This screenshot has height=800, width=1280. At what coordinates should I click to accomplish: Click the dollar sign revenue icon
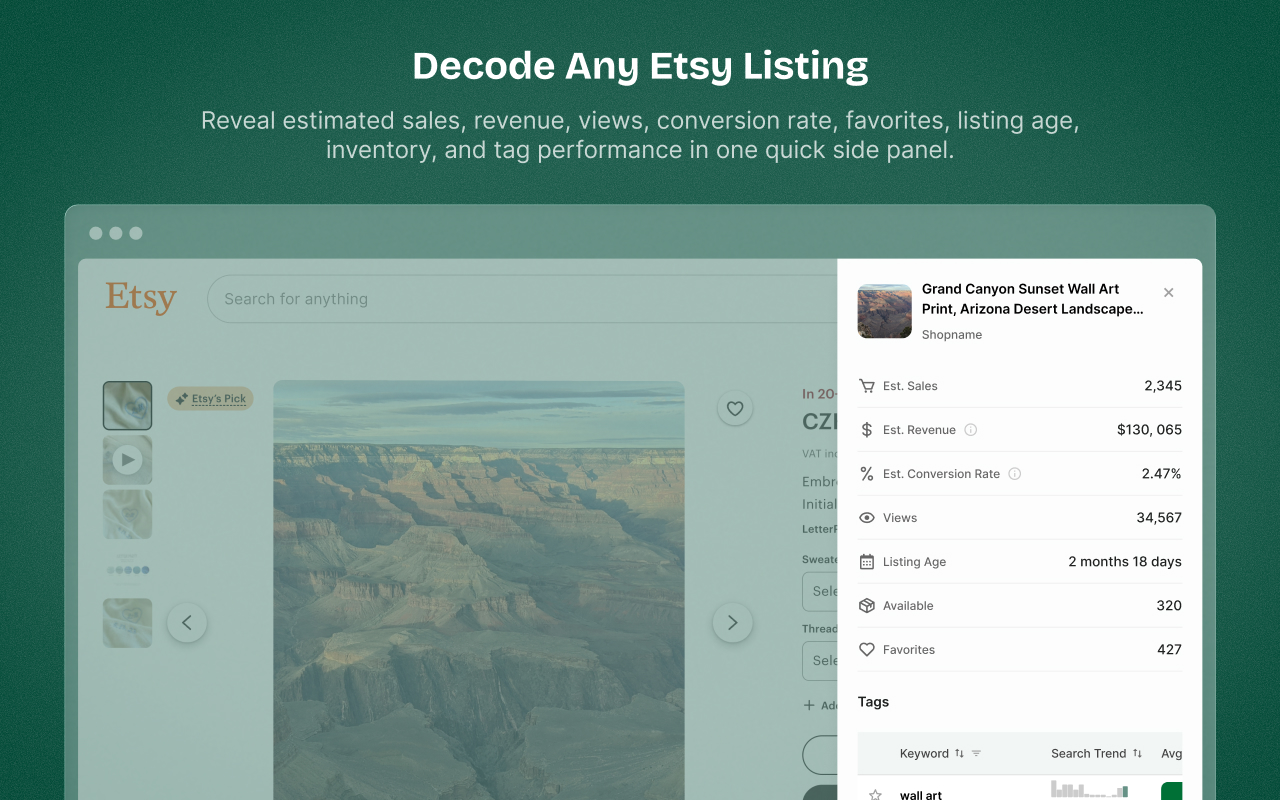pyautogui.click(x=867, y=430)
